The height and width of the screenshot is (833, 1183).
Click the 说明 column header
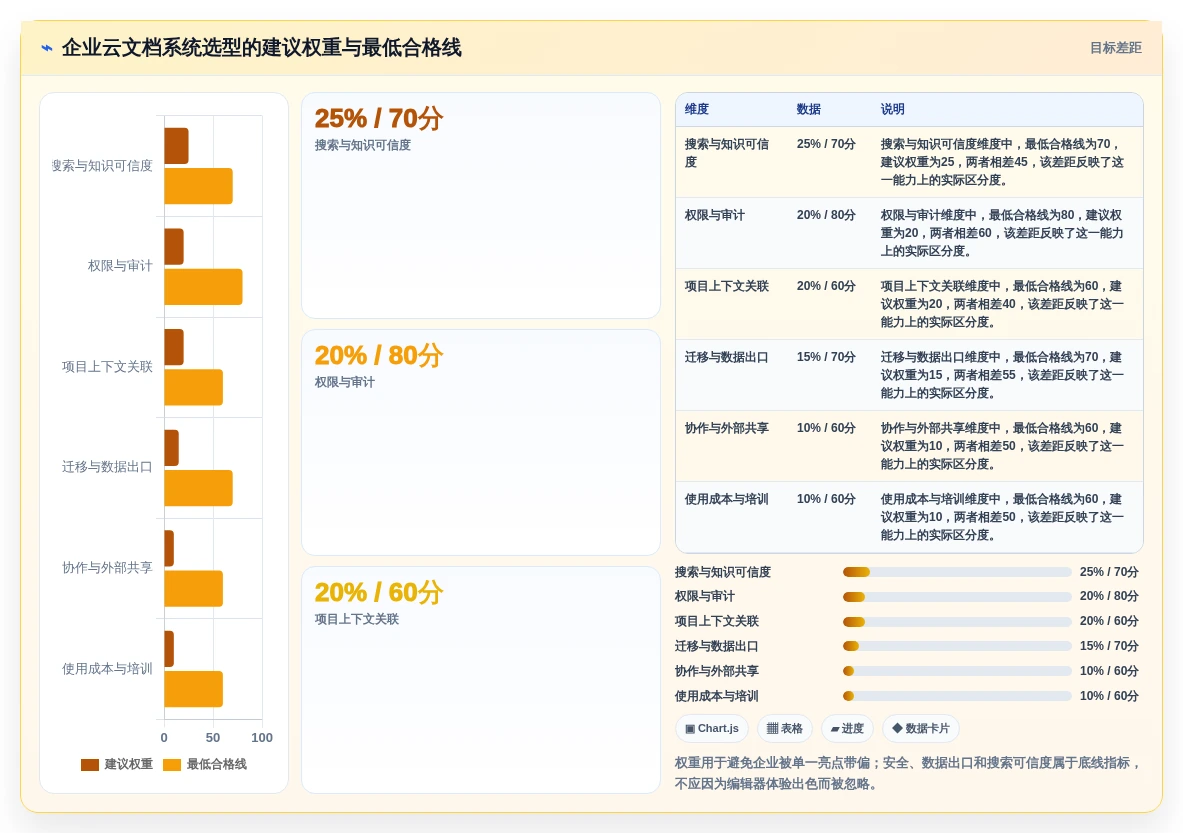pyautogui.click(x=893, y=109)
